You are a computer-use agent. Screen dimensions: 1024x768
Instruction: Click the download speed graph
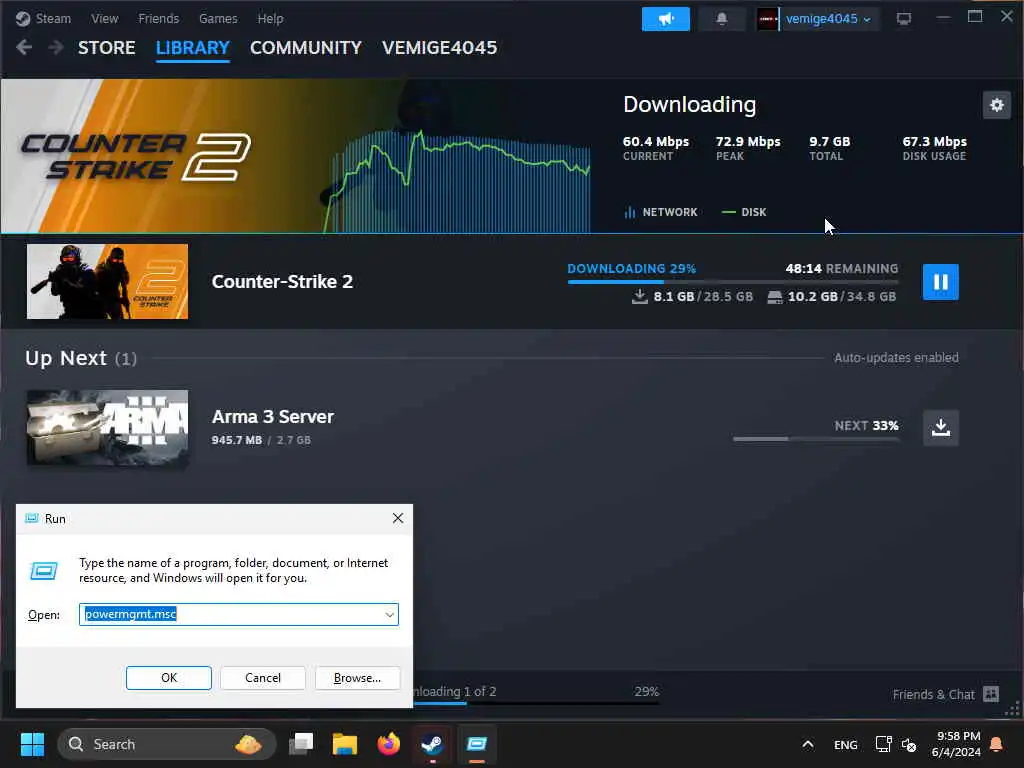(x=457, y=181)
